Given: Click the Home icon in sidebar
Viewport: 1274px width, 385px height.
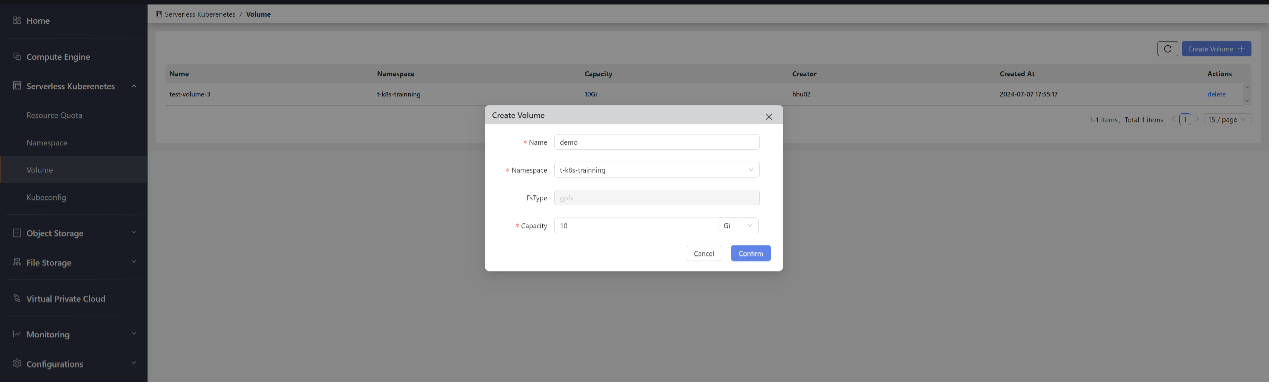Looking at the screenshot, I should coord(17,21).
